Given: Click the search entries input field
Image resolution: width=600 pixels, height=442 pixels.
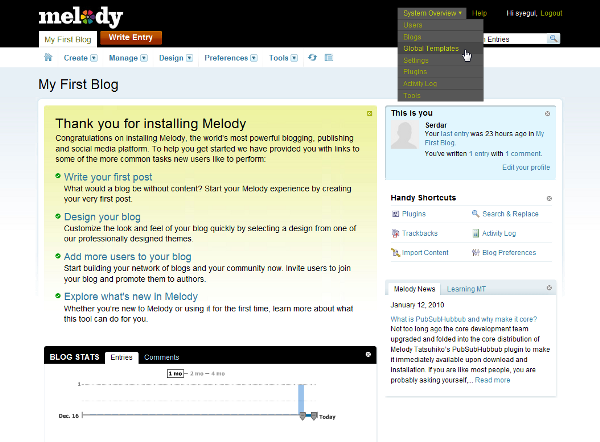Looking at the screenshot, I should tap(515, 39).
